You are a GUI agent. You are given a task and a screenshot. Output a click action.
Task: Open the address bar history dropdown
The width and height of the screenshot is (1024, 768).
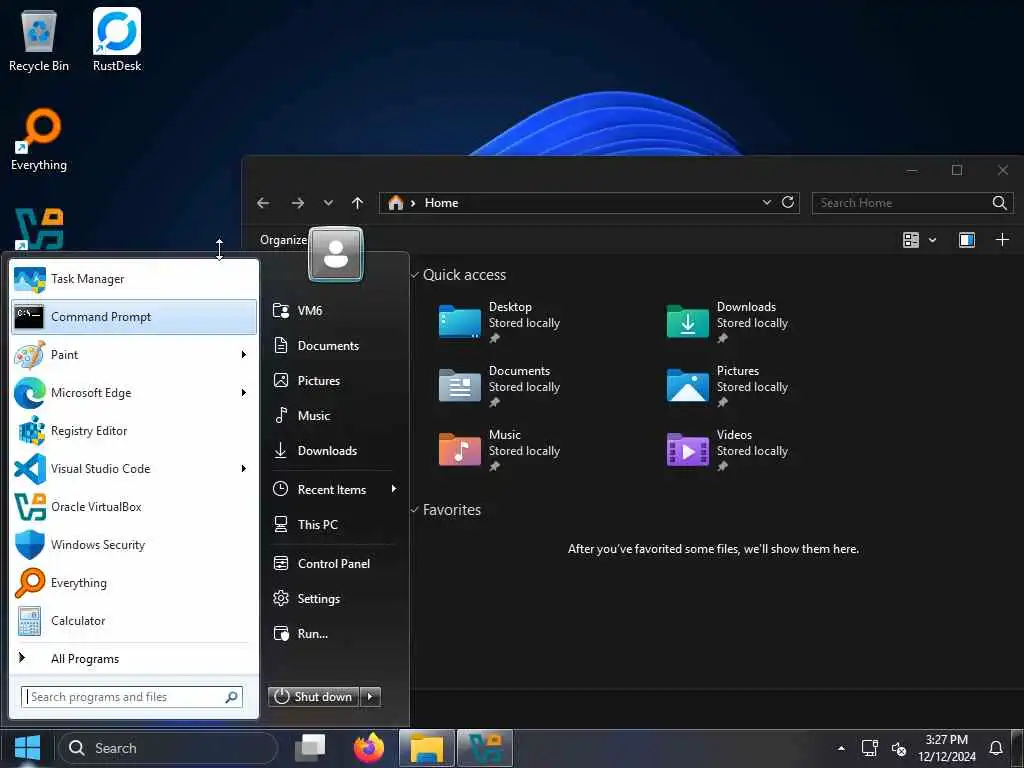point(767,202)
